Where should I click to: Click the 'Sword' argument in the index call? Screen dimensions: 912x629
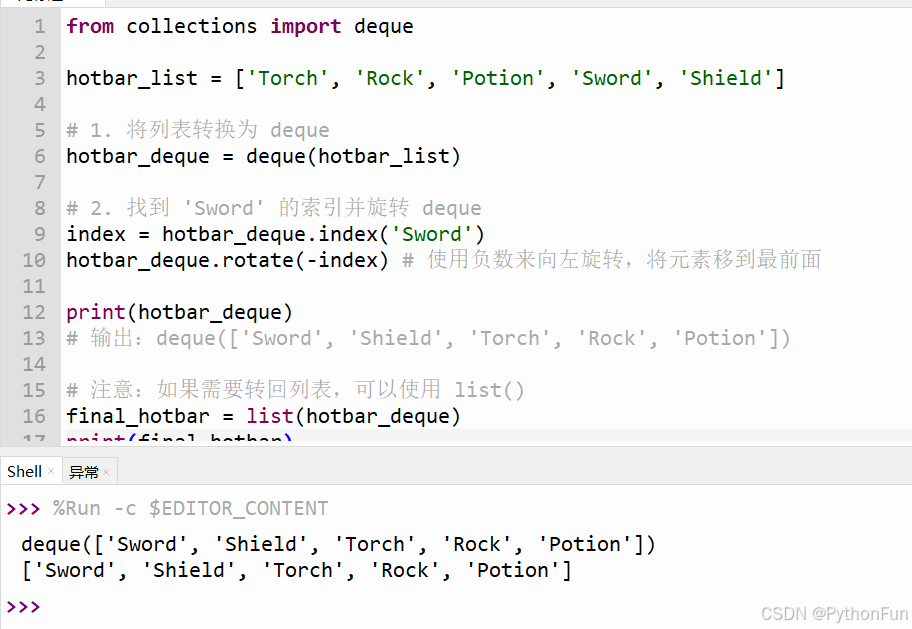(432, 234)
